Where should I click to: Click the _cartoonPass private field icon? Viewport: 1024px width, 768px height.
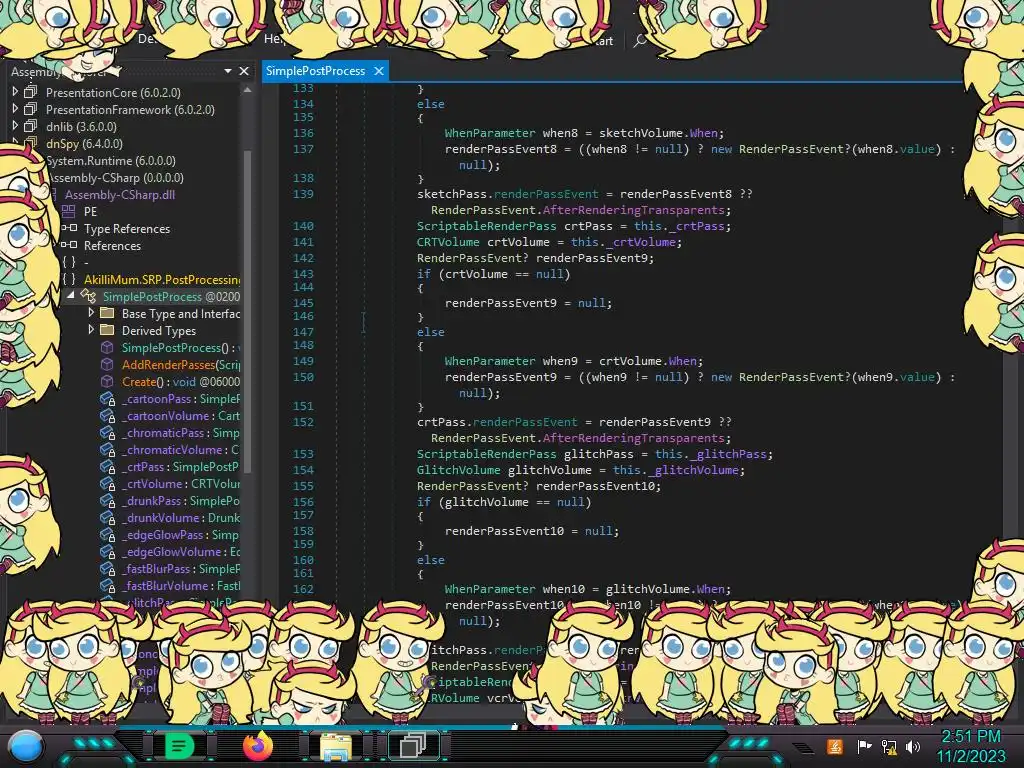coord(108,398)
